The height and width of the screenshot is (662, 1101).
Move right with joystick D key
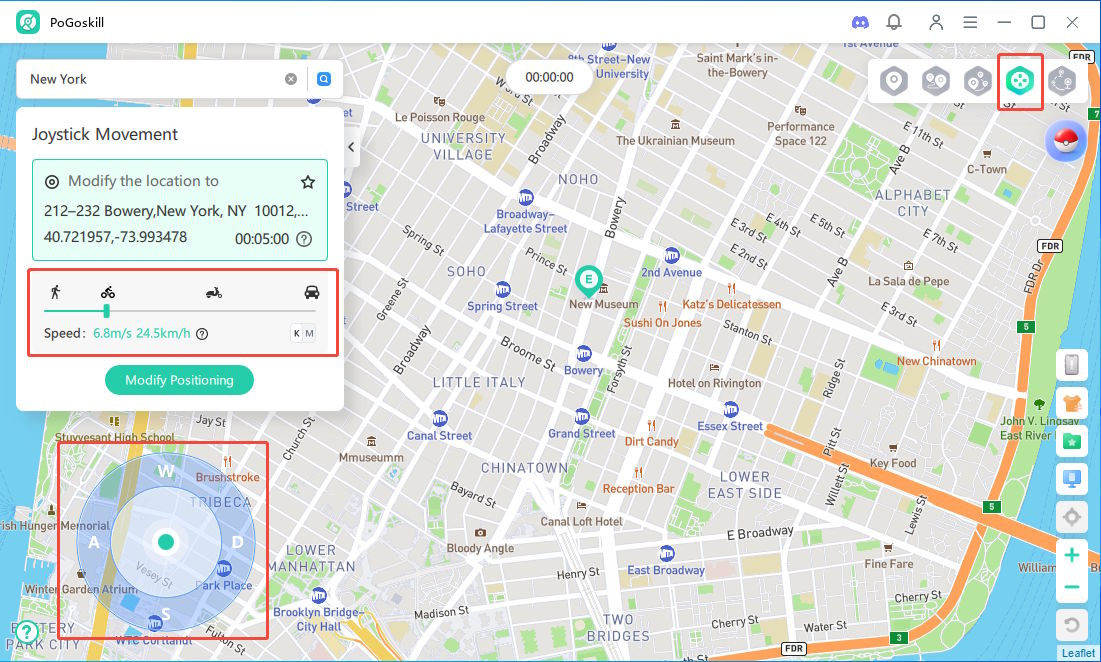click(237, 542)
